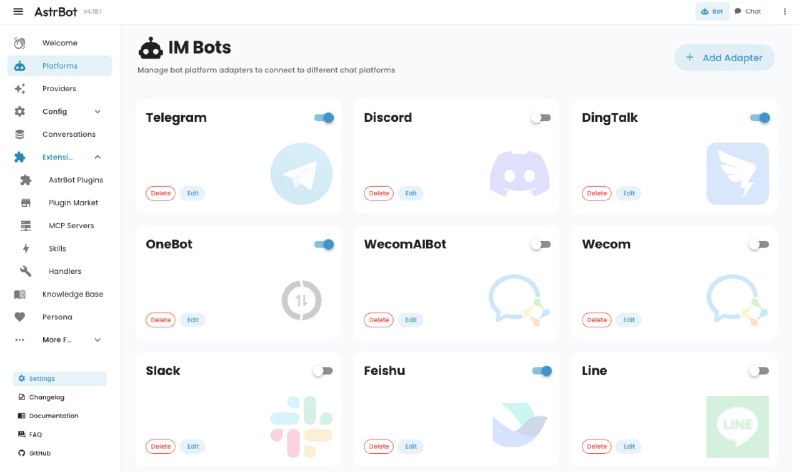Switch off the Feishu adapter
The width and height of the screenshot is (800, 472).
(x=542, y=371)
